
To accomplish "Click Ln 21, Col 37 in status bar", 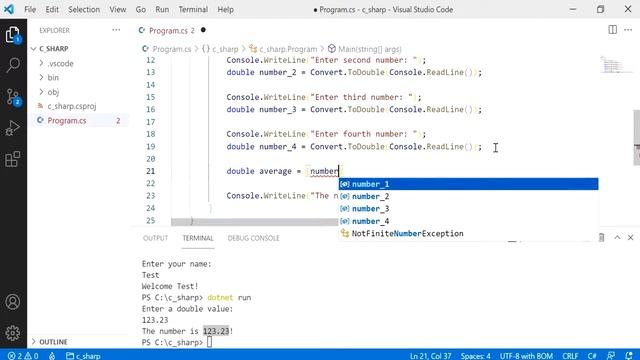I will (430, 356).
